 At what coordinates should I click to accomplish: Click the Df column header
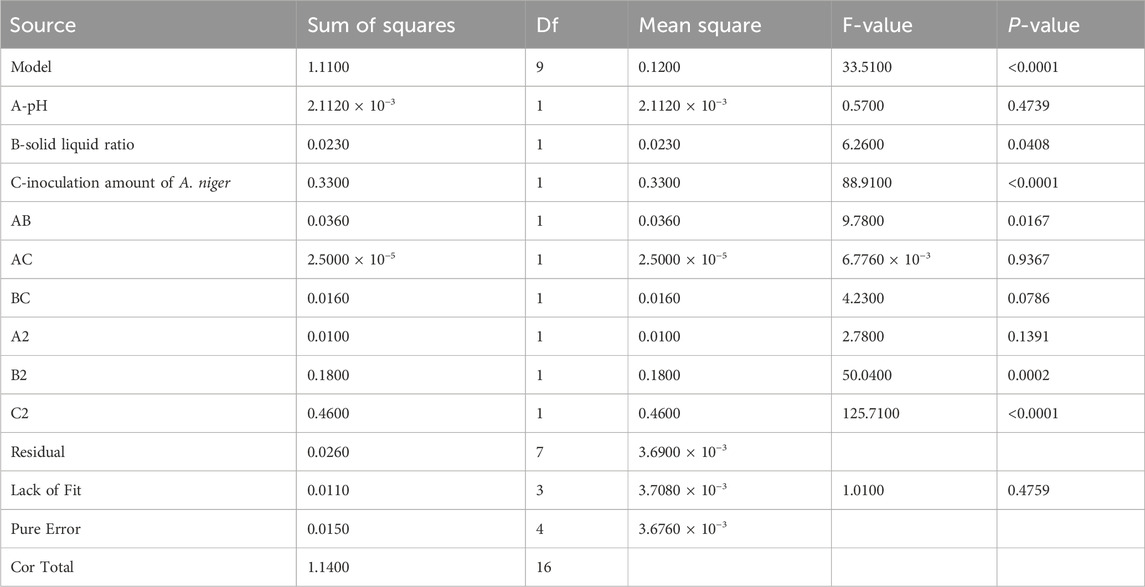point(548,25)
